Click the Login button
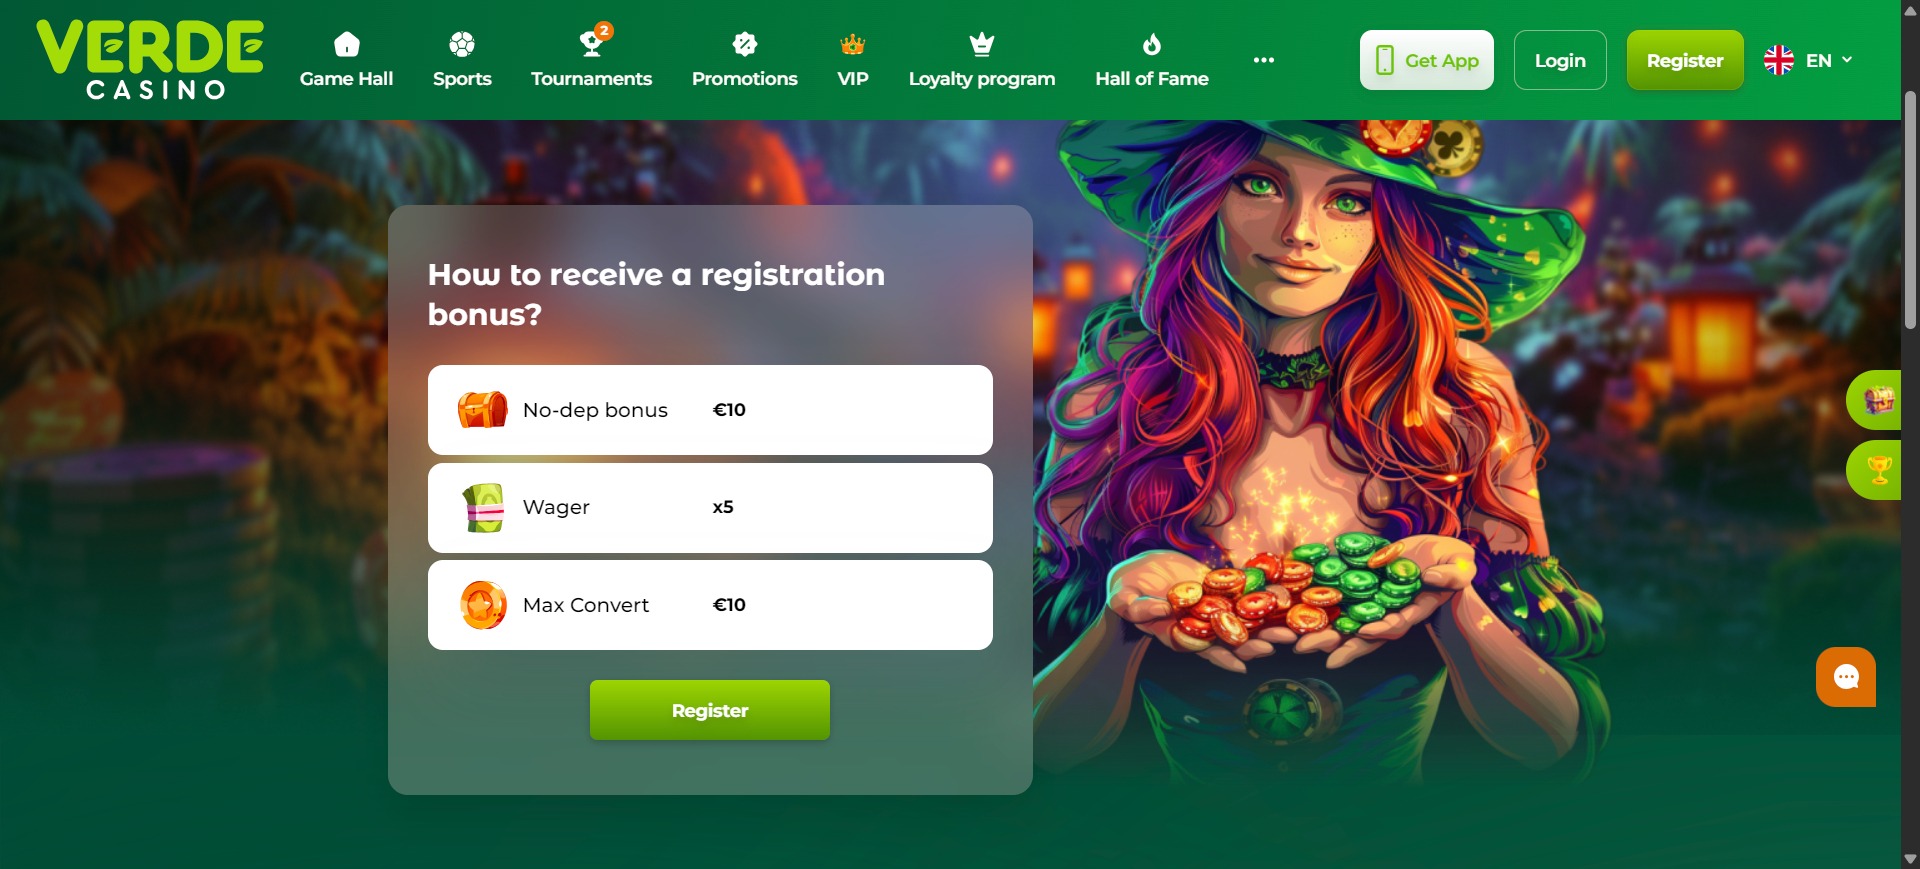The width and height of the screenshot is (1920, 869). pos(1560,60)
